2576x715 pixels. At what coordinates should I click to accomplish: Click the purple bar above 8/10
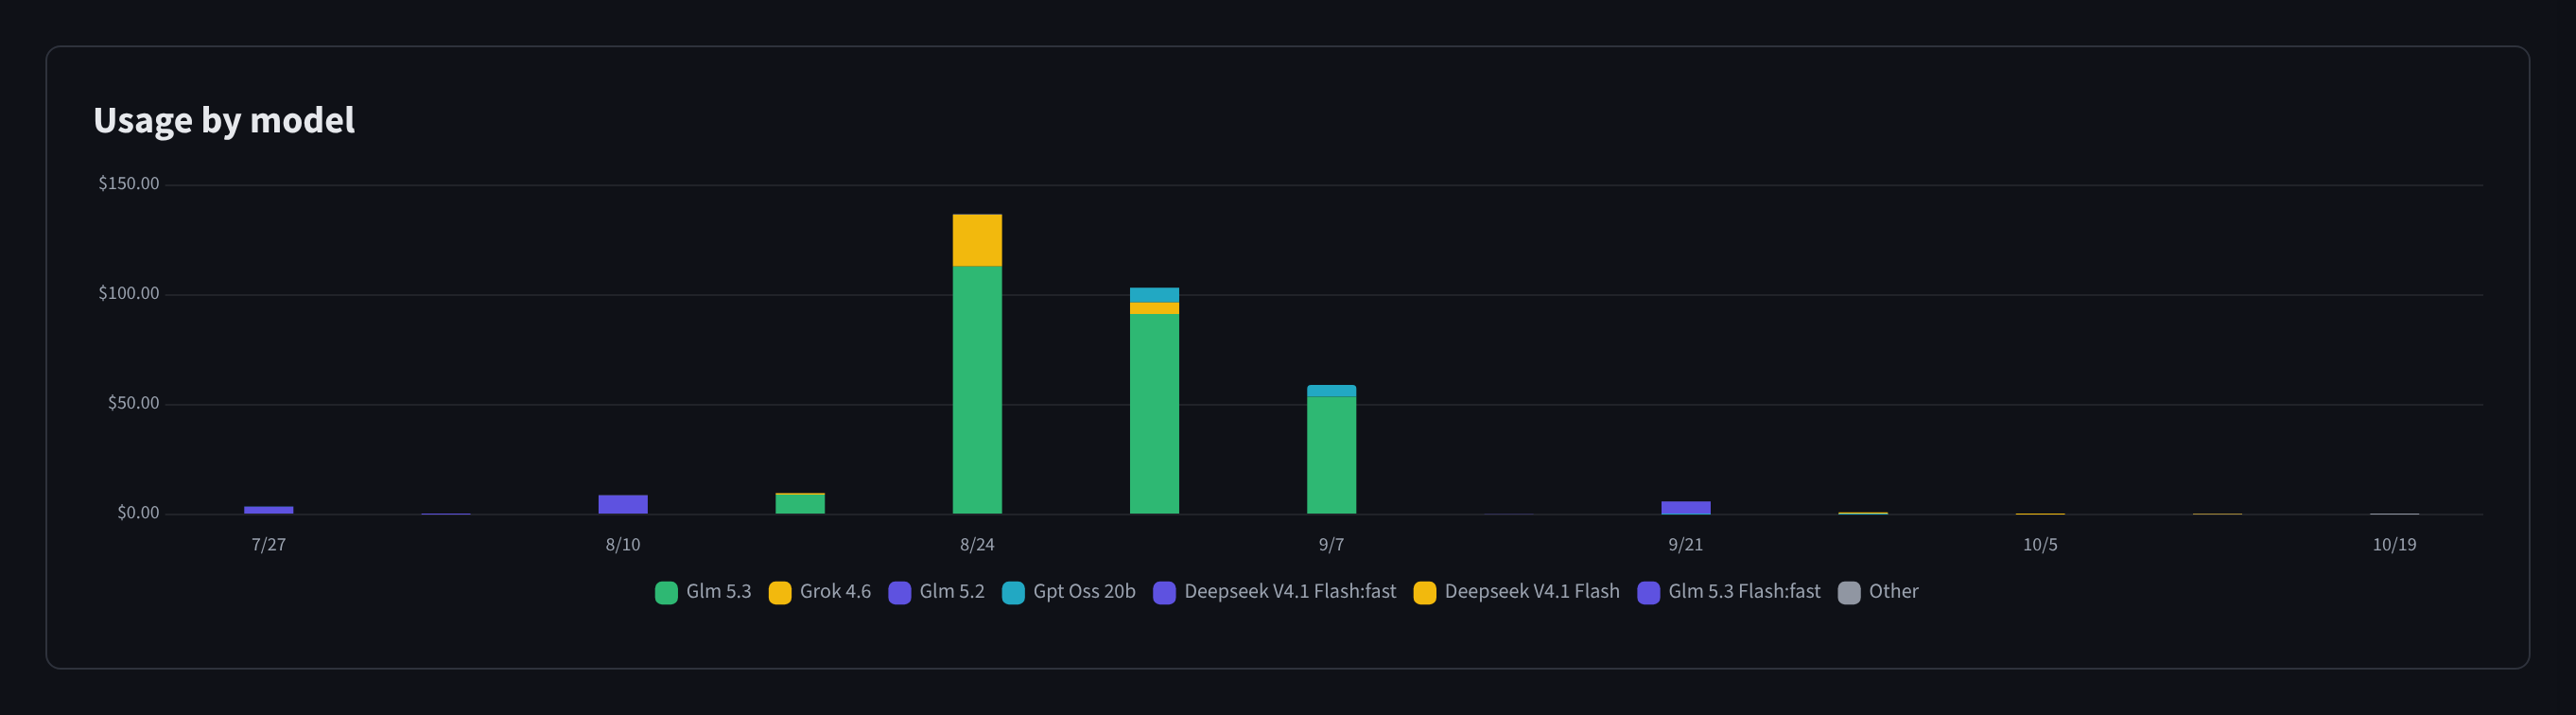(x=623, y=504)
